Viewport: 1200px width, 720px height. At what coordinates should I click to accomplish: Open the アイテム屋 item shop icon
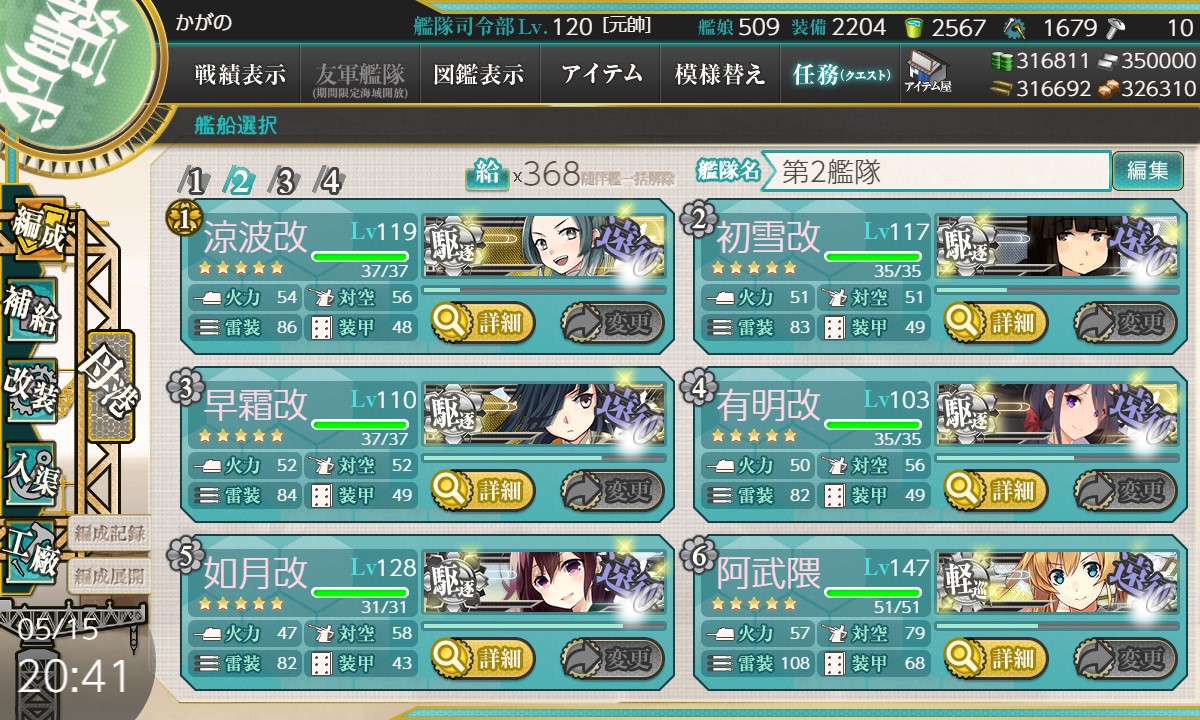tap(927, 74)
